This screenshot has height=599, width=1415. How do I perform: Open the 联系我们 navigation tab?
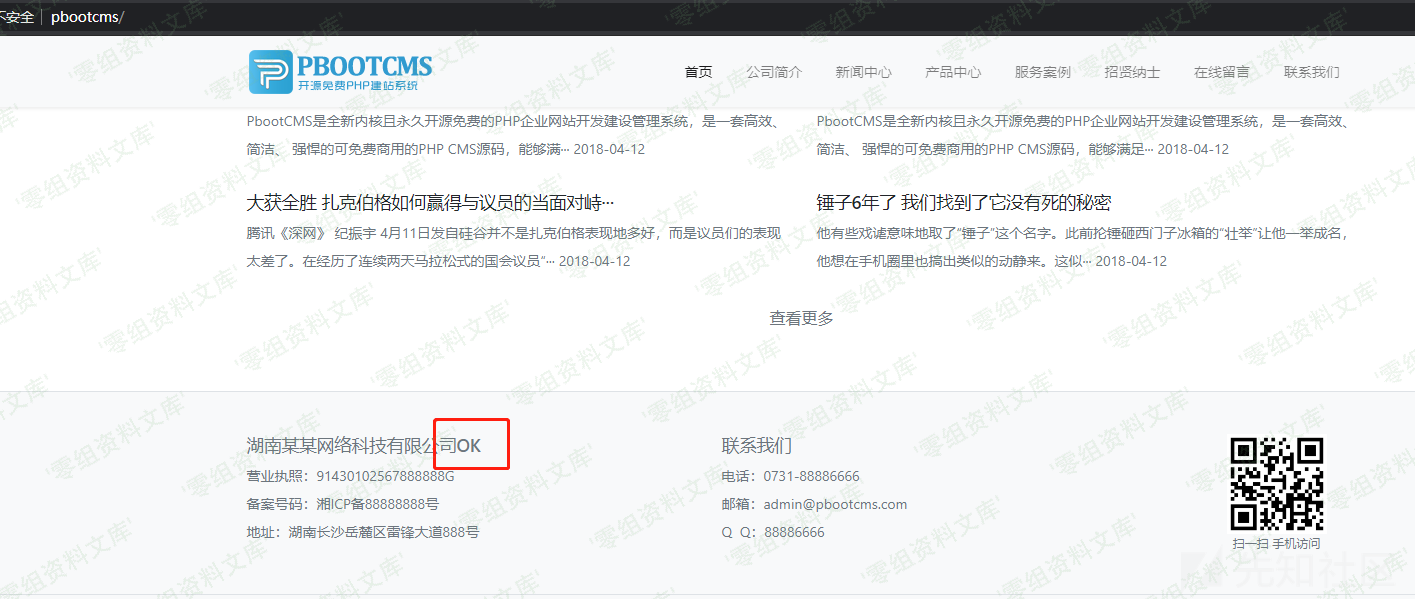[x=1311, y=71]
